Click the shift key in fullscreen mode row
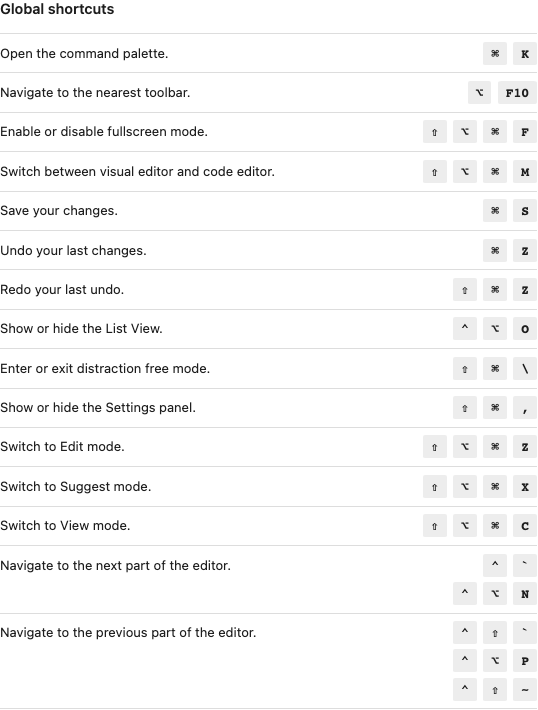Viewport: 538px width, 710px height. (435, 132)
